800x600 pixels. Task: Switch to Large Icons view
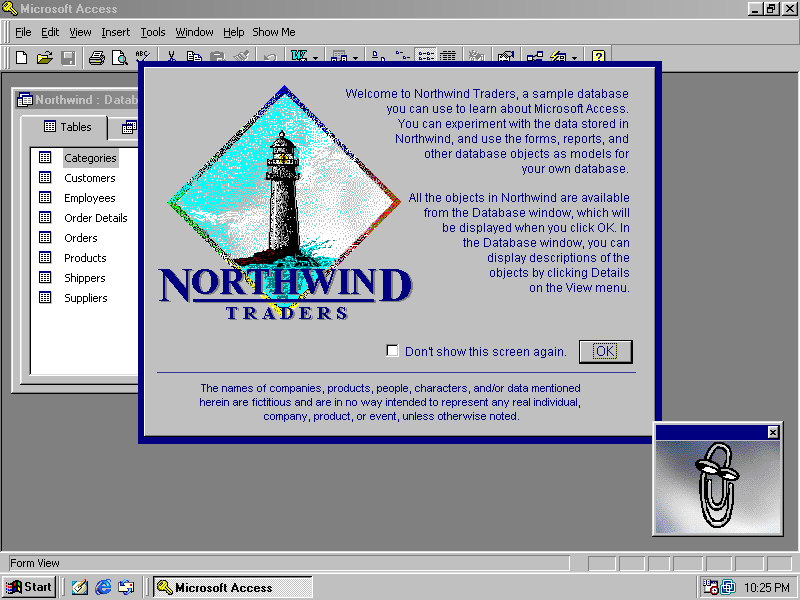pos(379,56)
